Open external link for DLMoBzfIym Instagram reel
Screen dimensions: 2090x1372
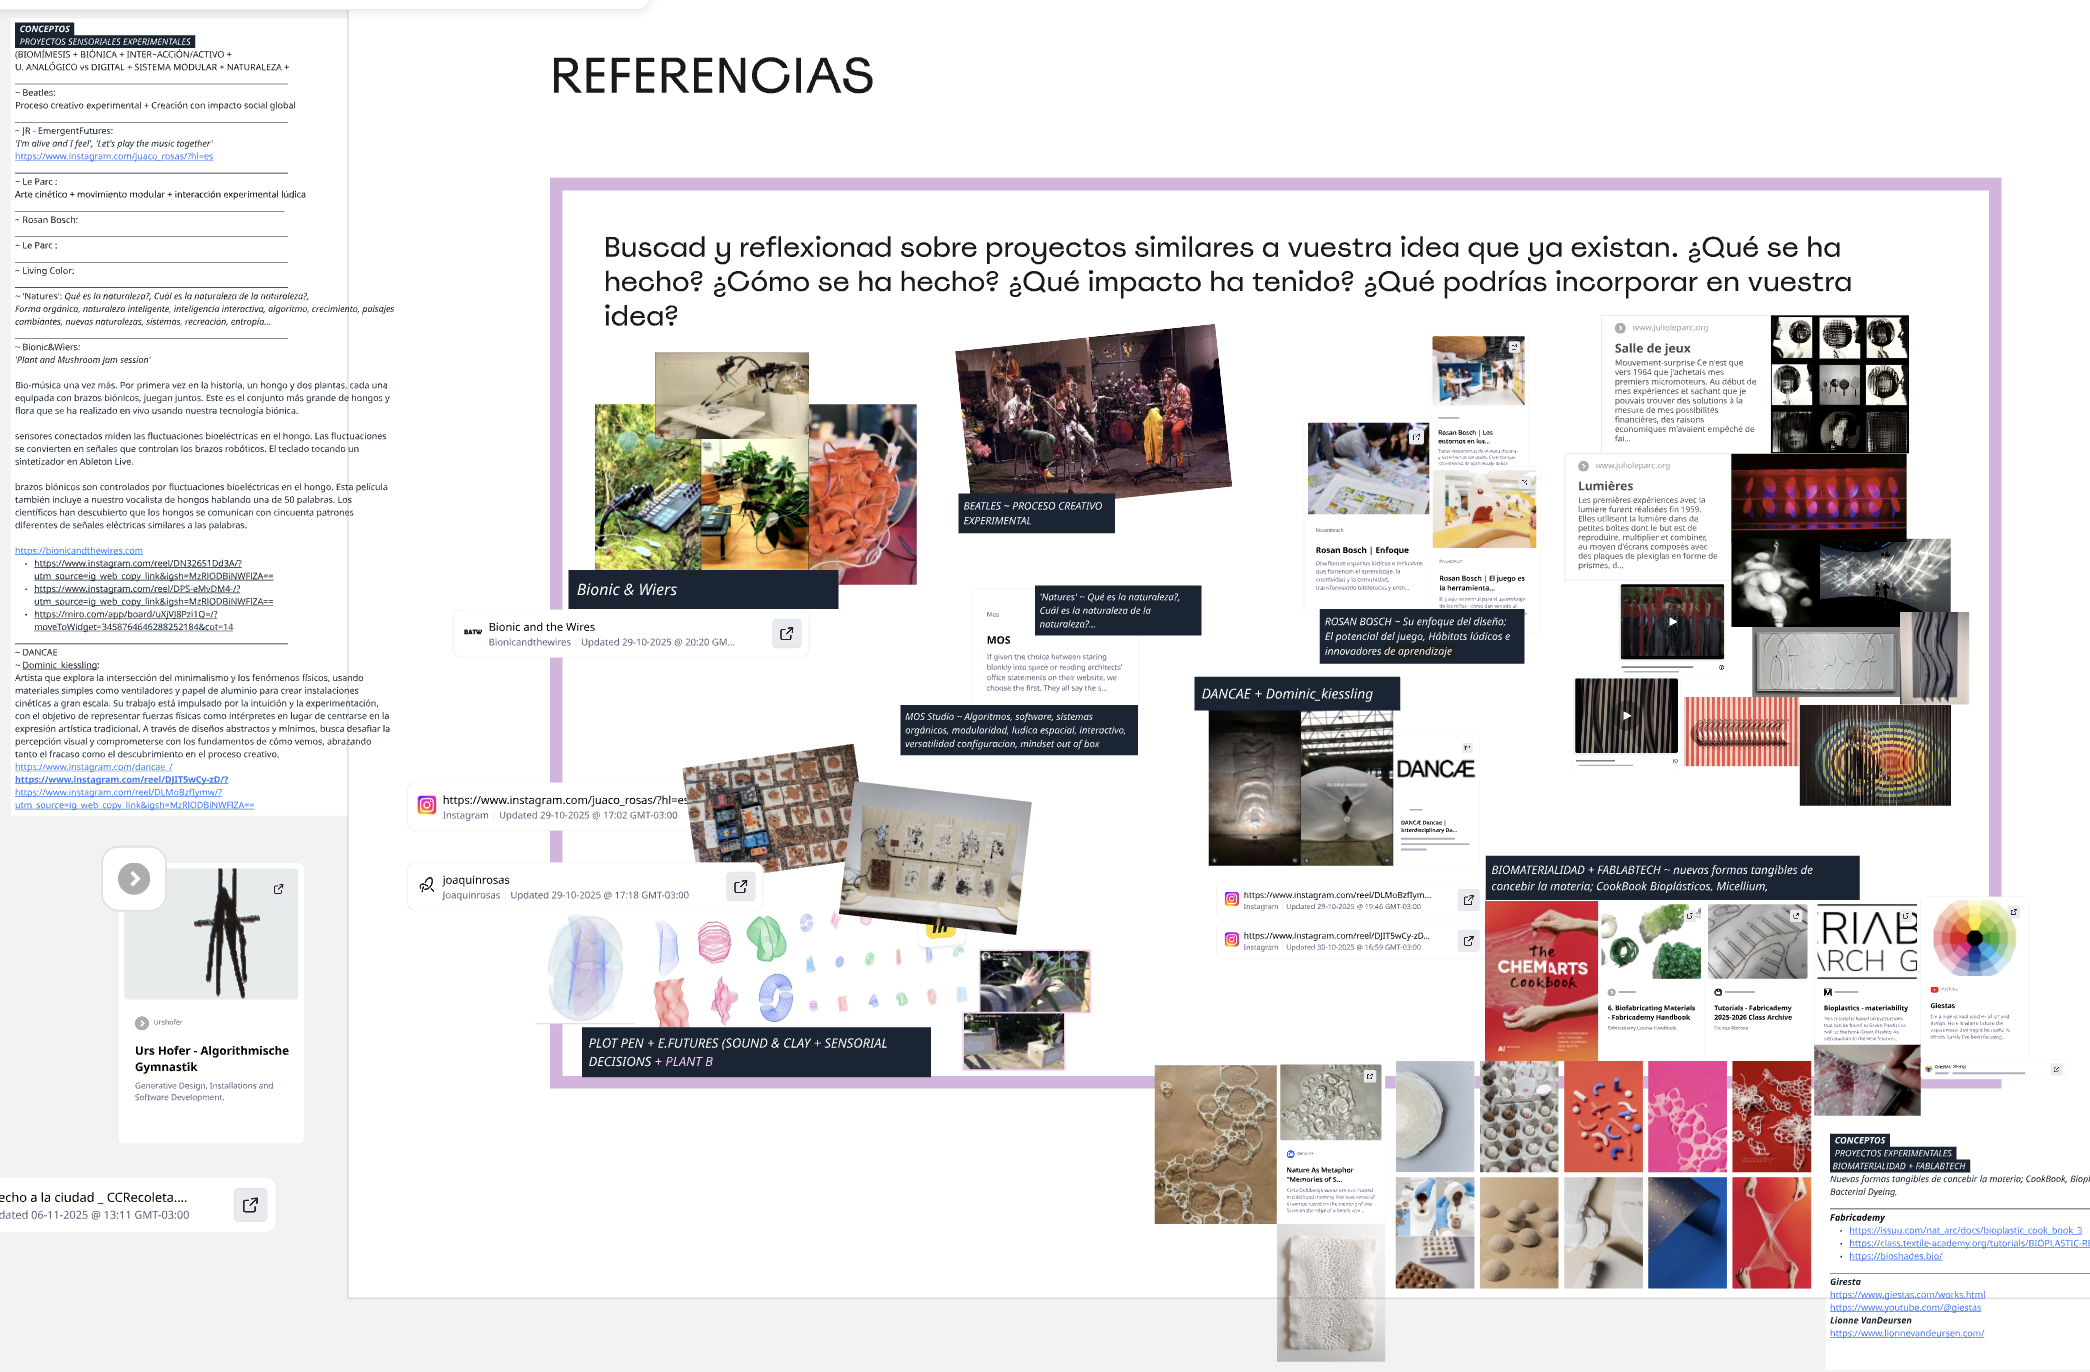[x=1468, y=900]
